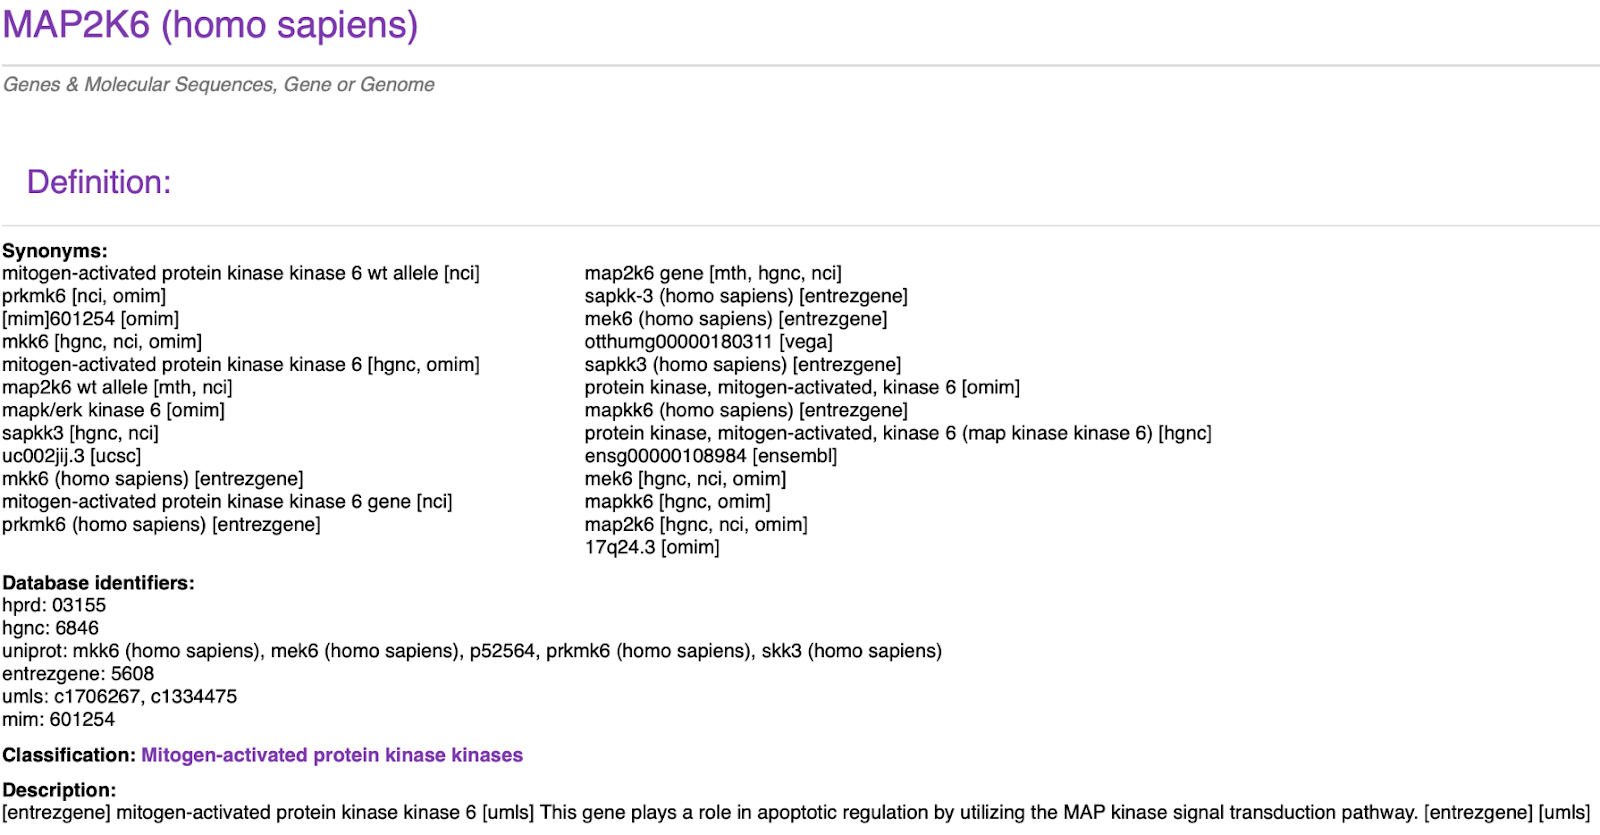Click the entrezgene: 5608 identifier
The width and height of the screenshot is (1600, 835).
[x=78, y=674]
